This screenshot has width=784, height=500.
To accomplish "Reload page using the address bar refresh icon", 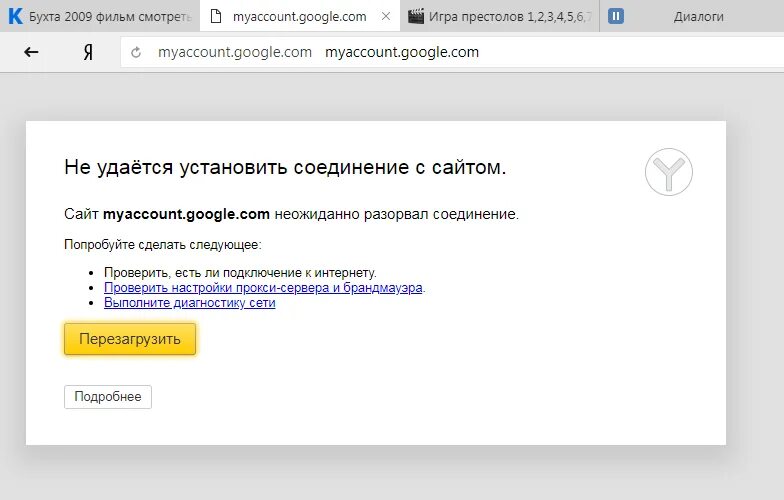I will [x=136, y=52].
